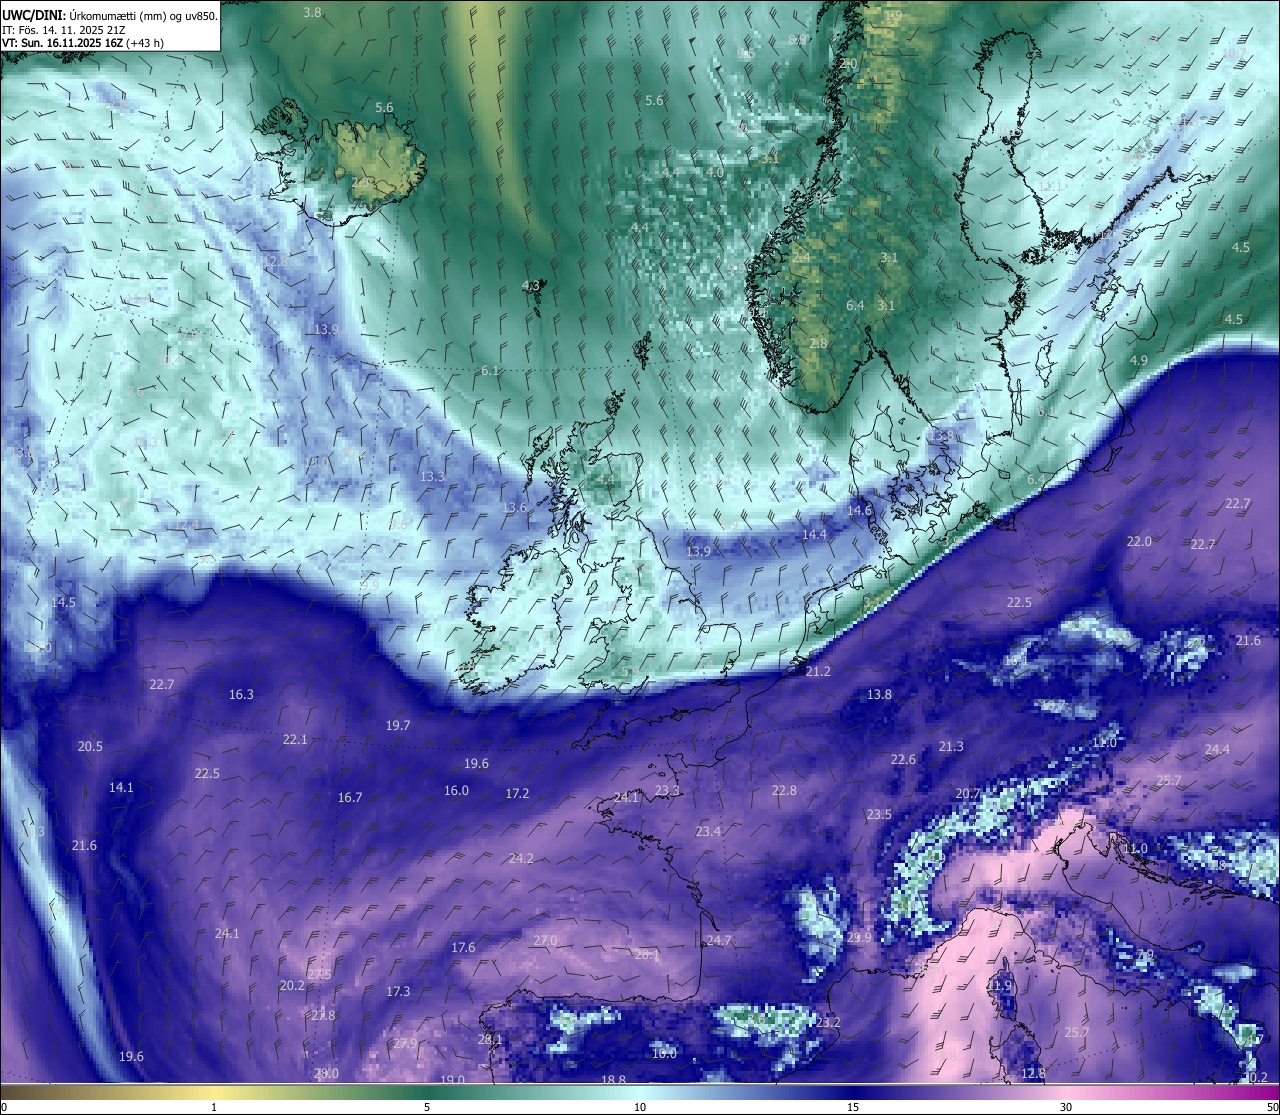The height and width of the screenshot is (1115, 1280).
Task: Select the "15" tick on the color scale
Action: tap(853, 1107)
